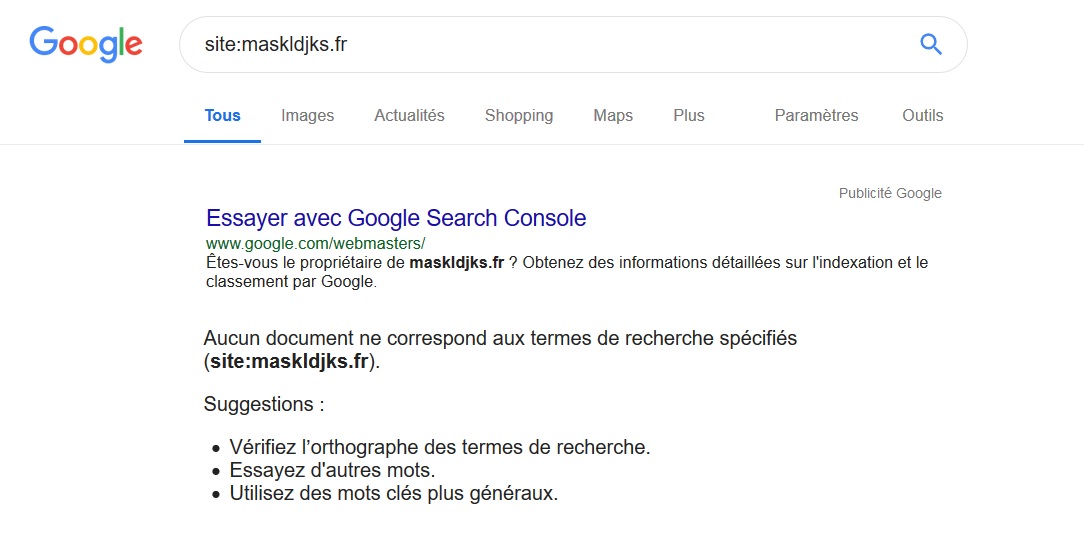This screenshot has height=537, width=1084.
Task: Open the Actualités tab
Action: (409, 116)
